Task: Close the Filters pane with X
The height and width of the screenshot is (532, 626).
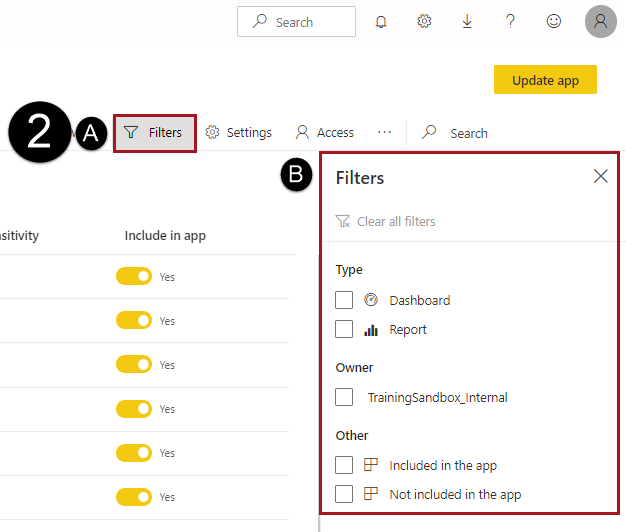Action: pos(600,176)
